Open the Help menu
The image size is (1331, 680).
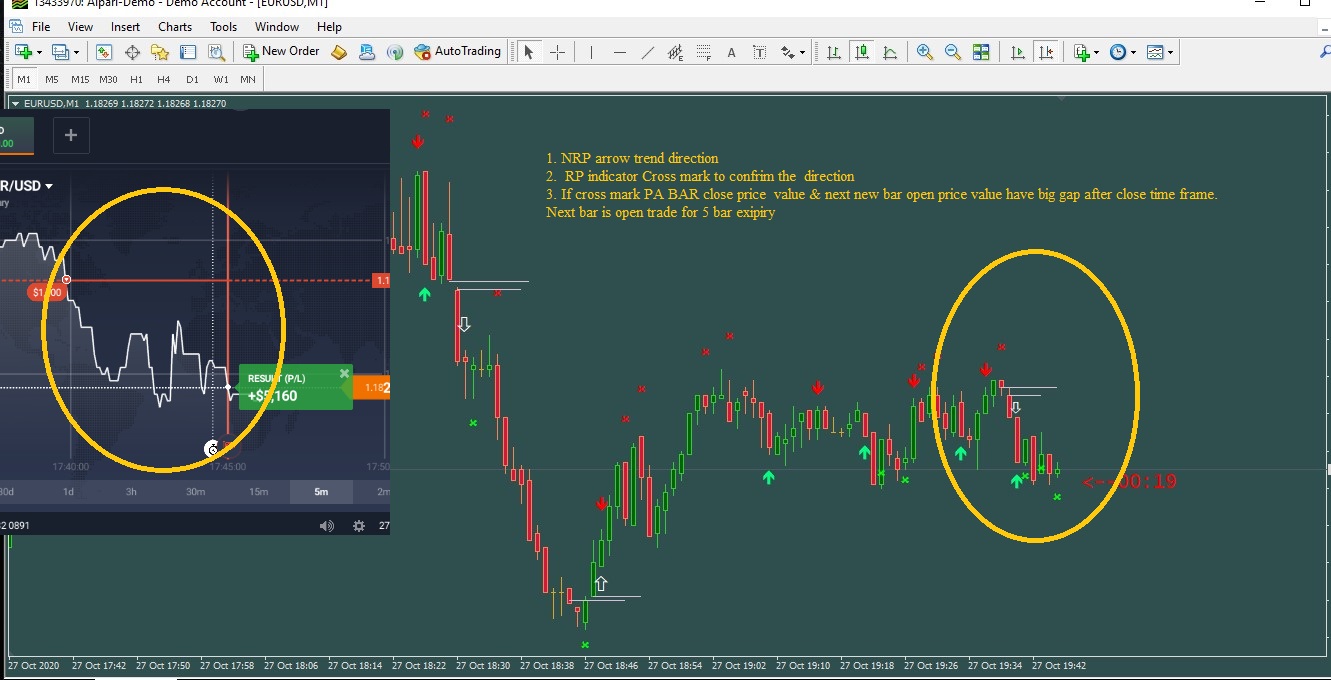tap(329, 27)
